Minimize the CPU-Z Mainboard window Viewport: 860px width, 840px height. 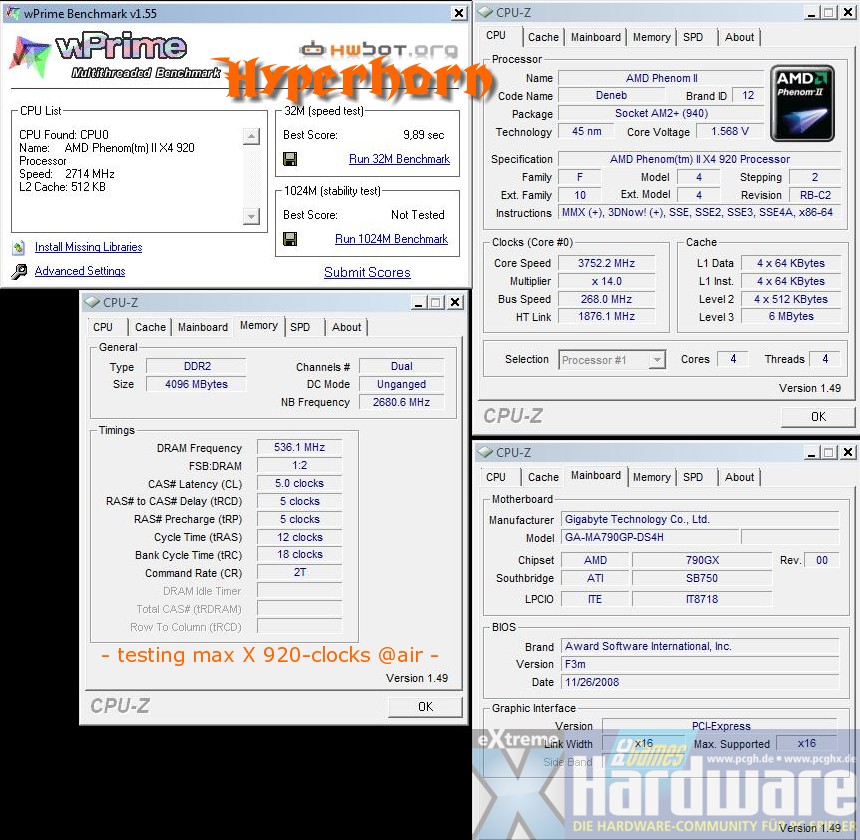pos(812,452)
